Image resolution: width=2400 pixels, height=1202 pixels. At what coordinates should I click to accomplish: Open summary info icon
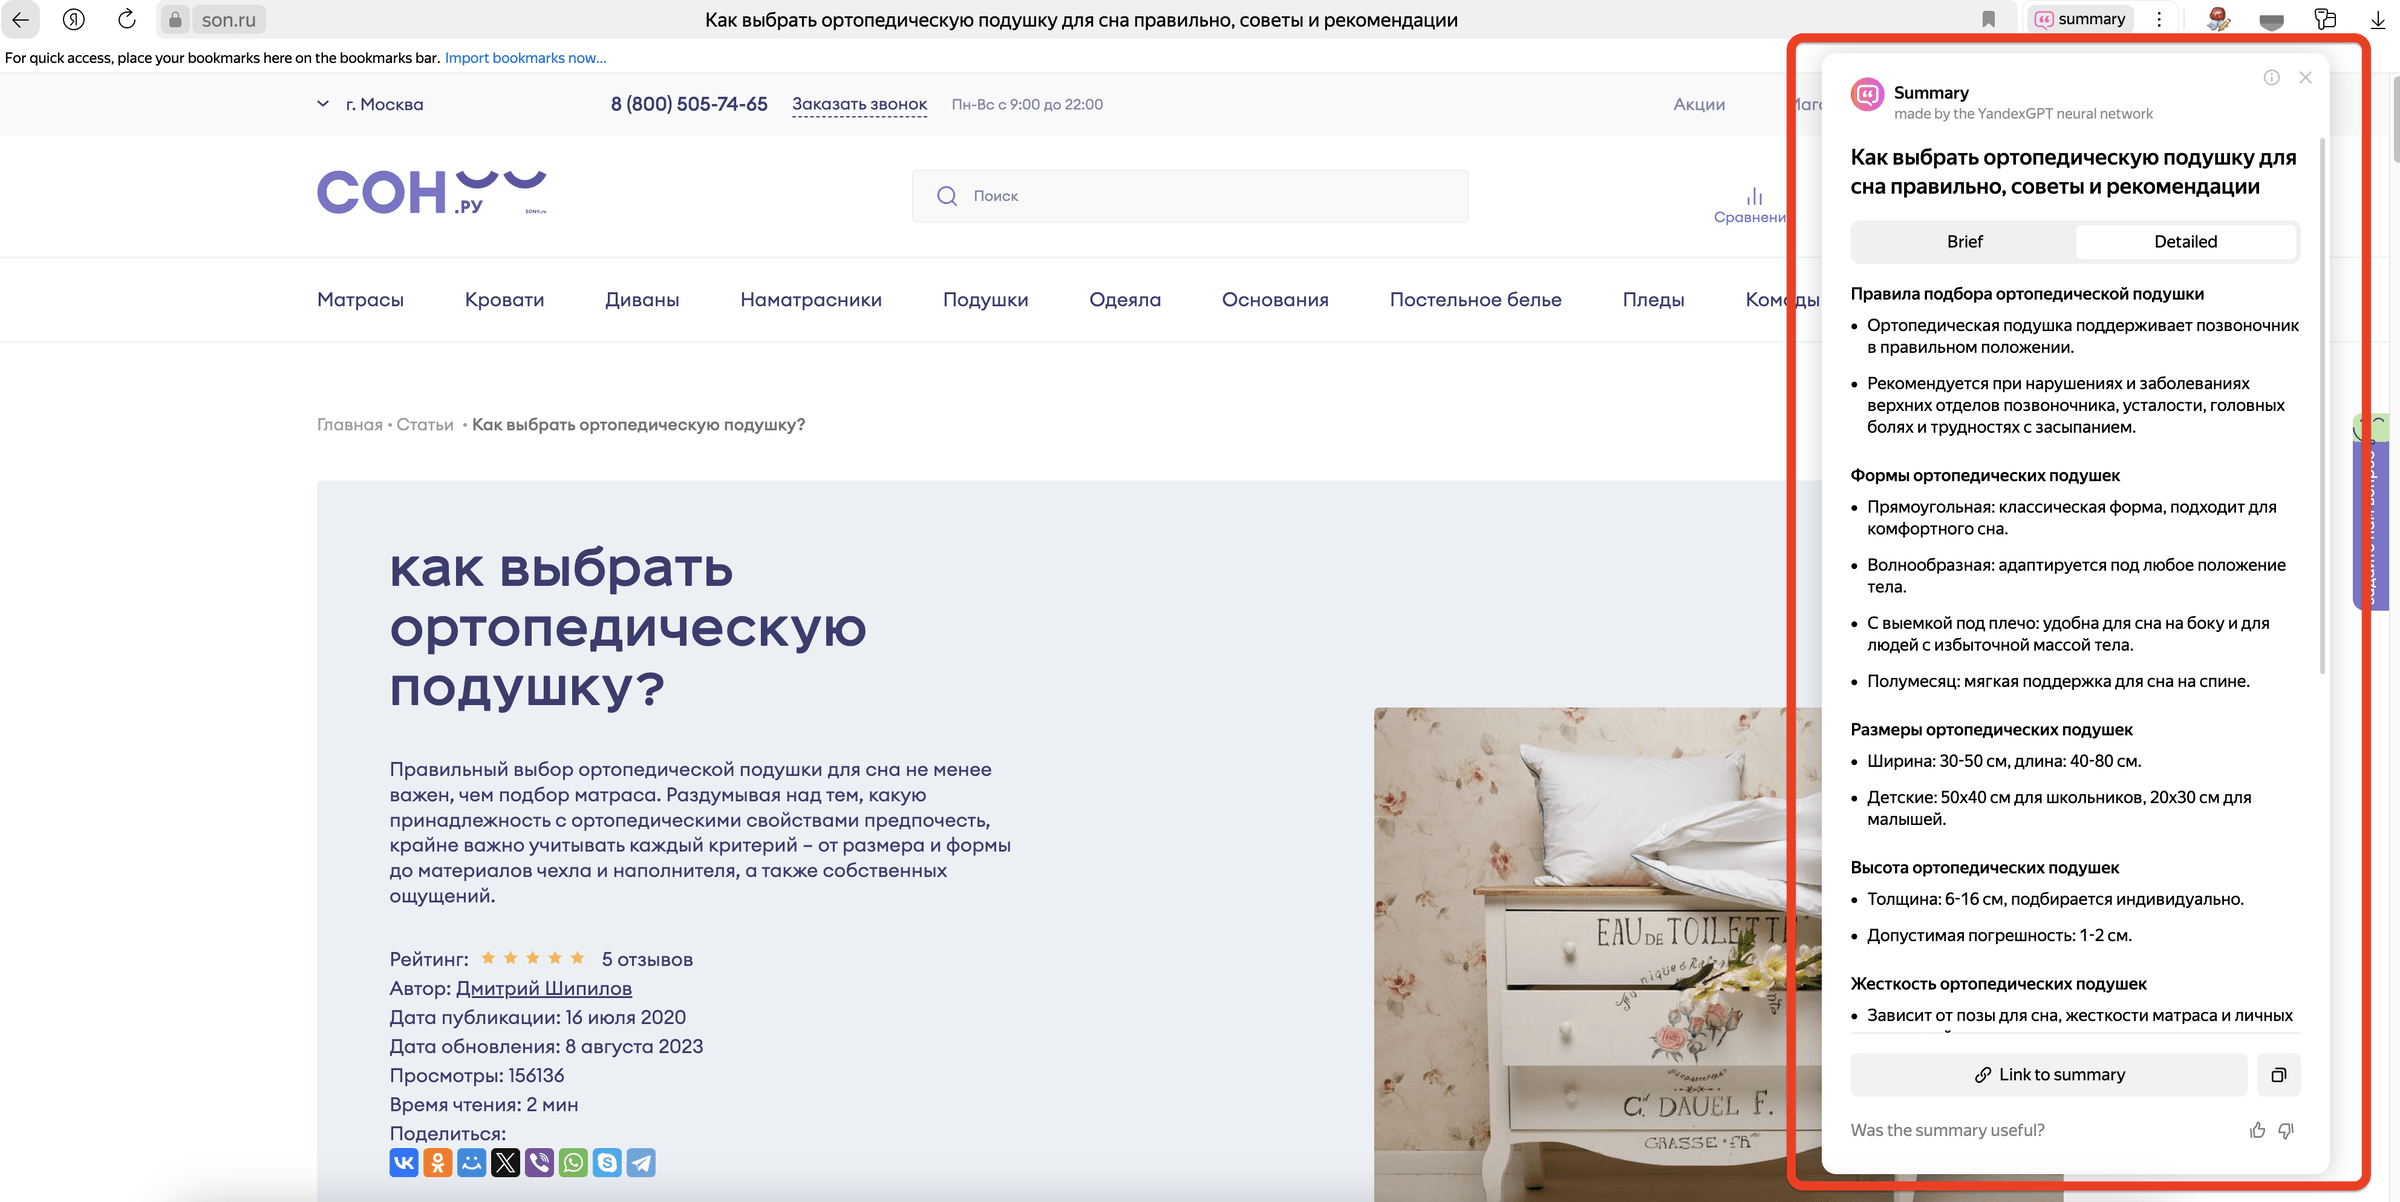(x=2271, y=78)
